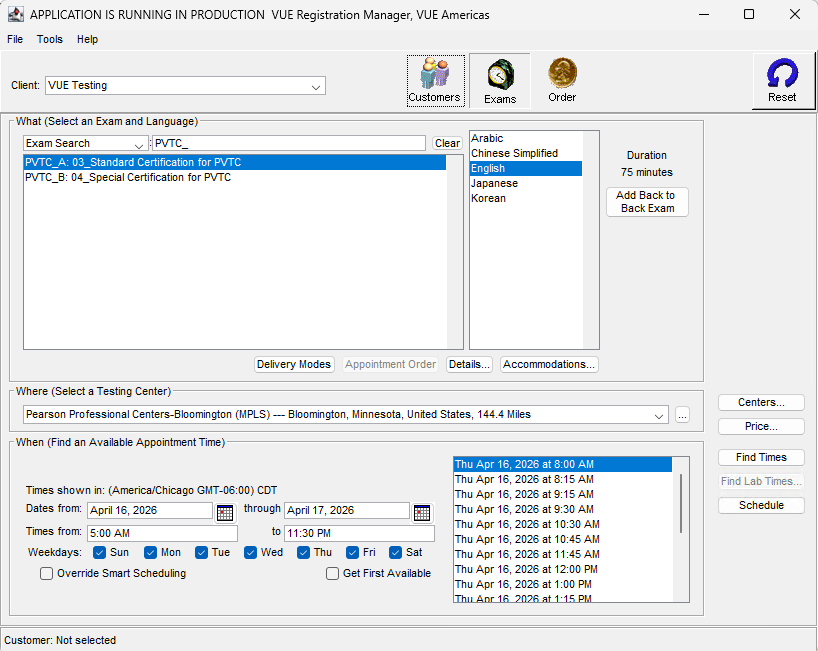
Task: Open calendar picker for Dates from
Action: (225, 512)
